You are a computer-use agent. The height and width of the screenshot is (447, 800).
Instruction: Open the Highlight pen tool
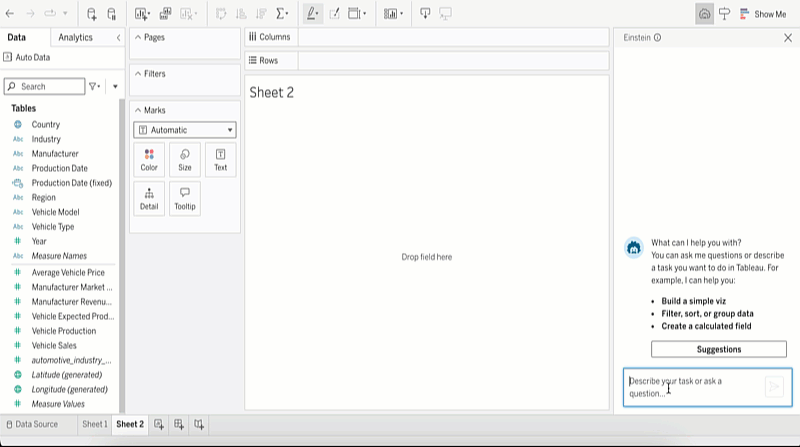point(311,14)
